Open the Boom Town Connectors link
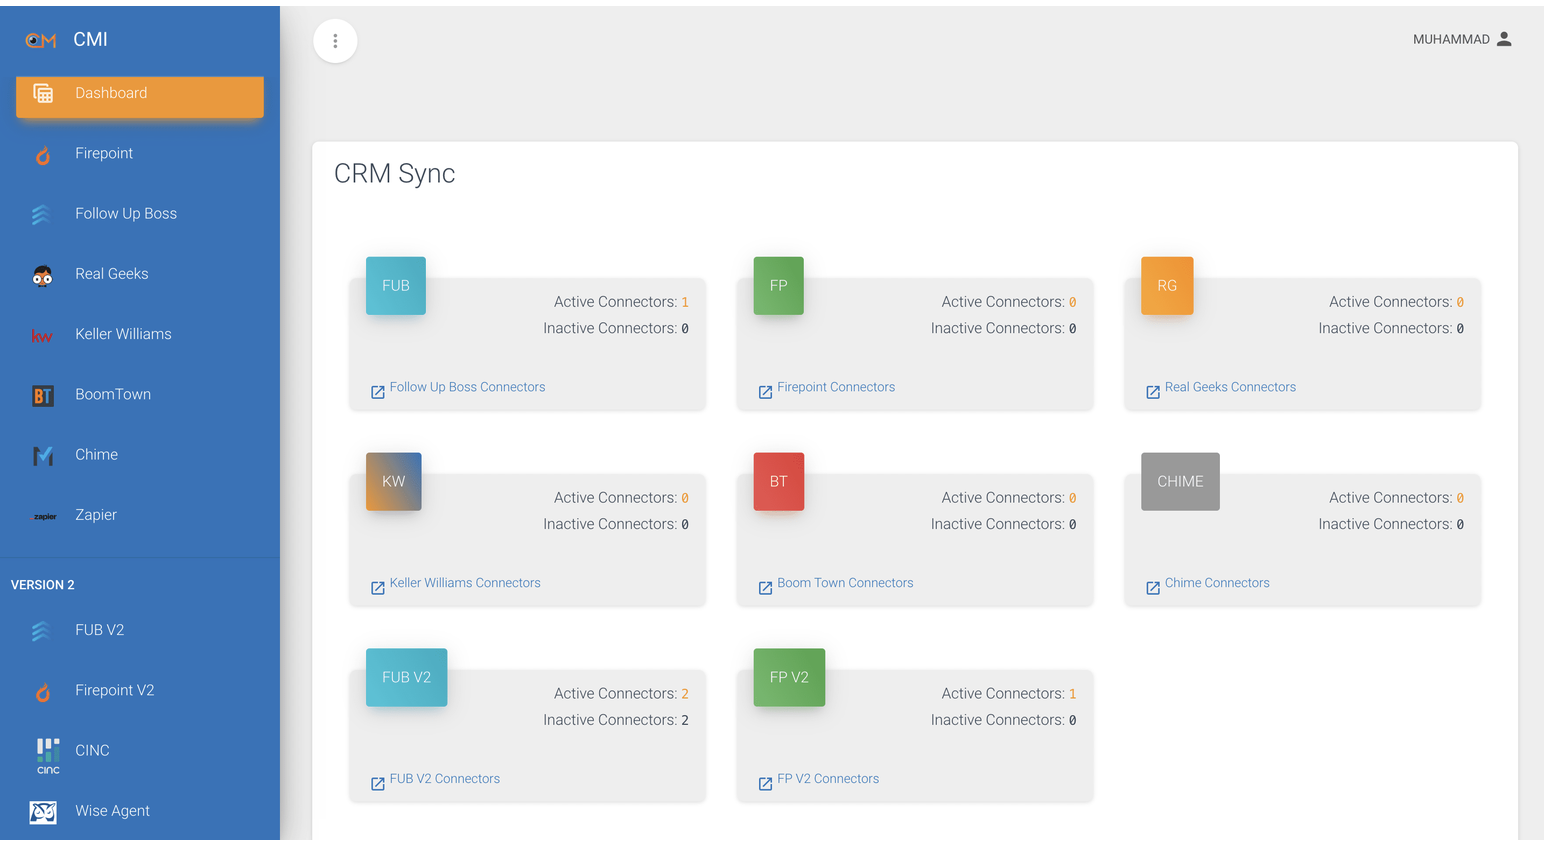 pos(845,583)
